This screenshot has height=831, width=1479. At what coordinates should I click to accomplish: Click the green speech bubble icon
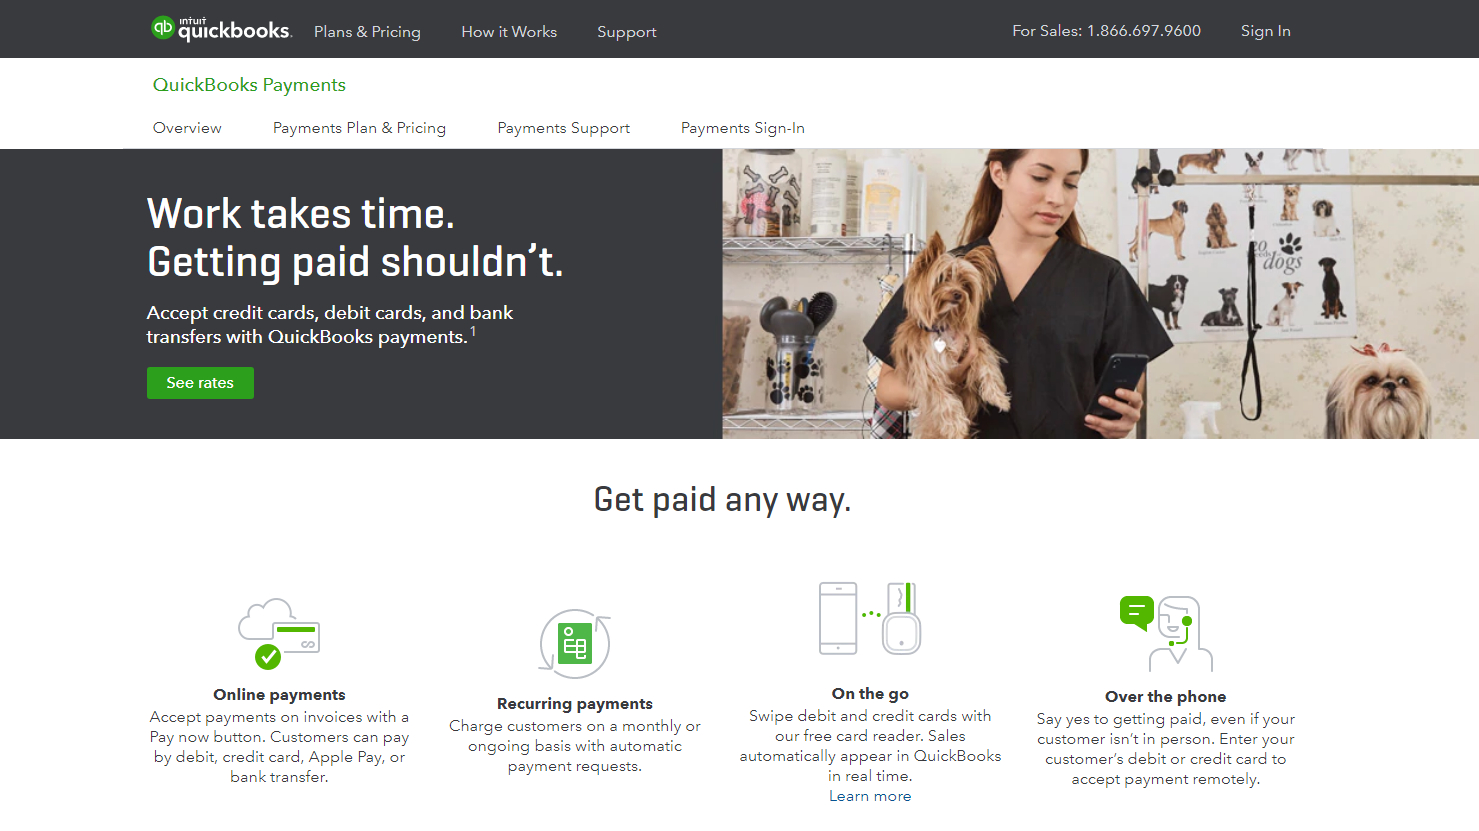click(x=1137, y=612)
